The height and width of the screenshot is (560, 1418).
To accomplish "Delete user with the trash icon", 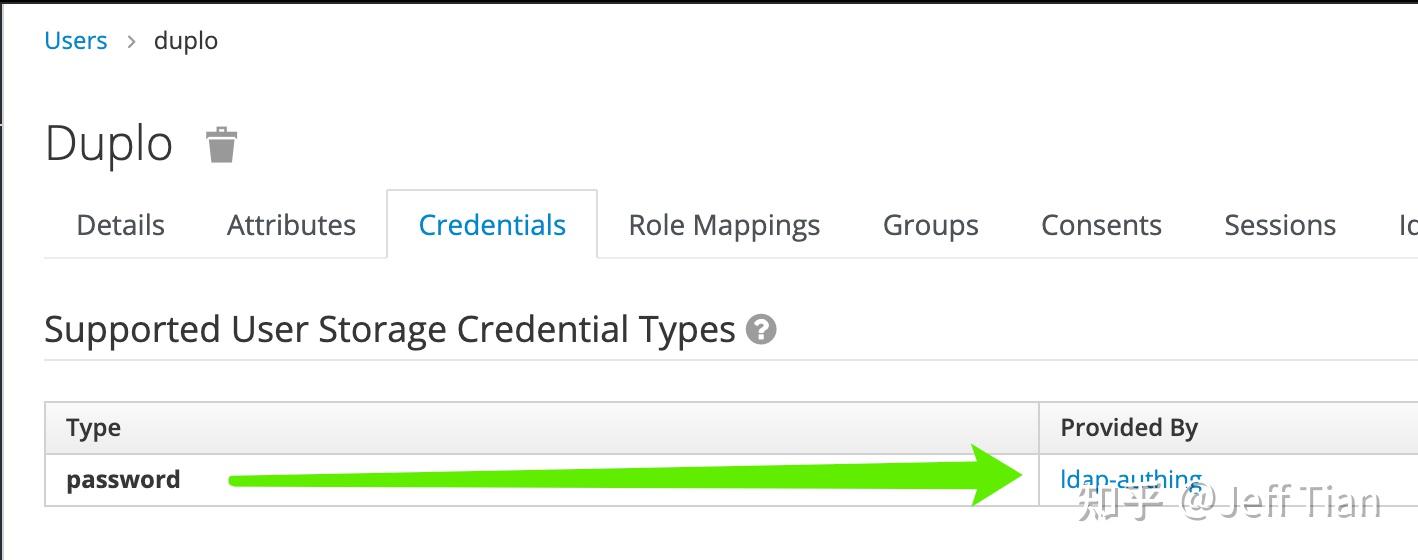I will (221, 145).
